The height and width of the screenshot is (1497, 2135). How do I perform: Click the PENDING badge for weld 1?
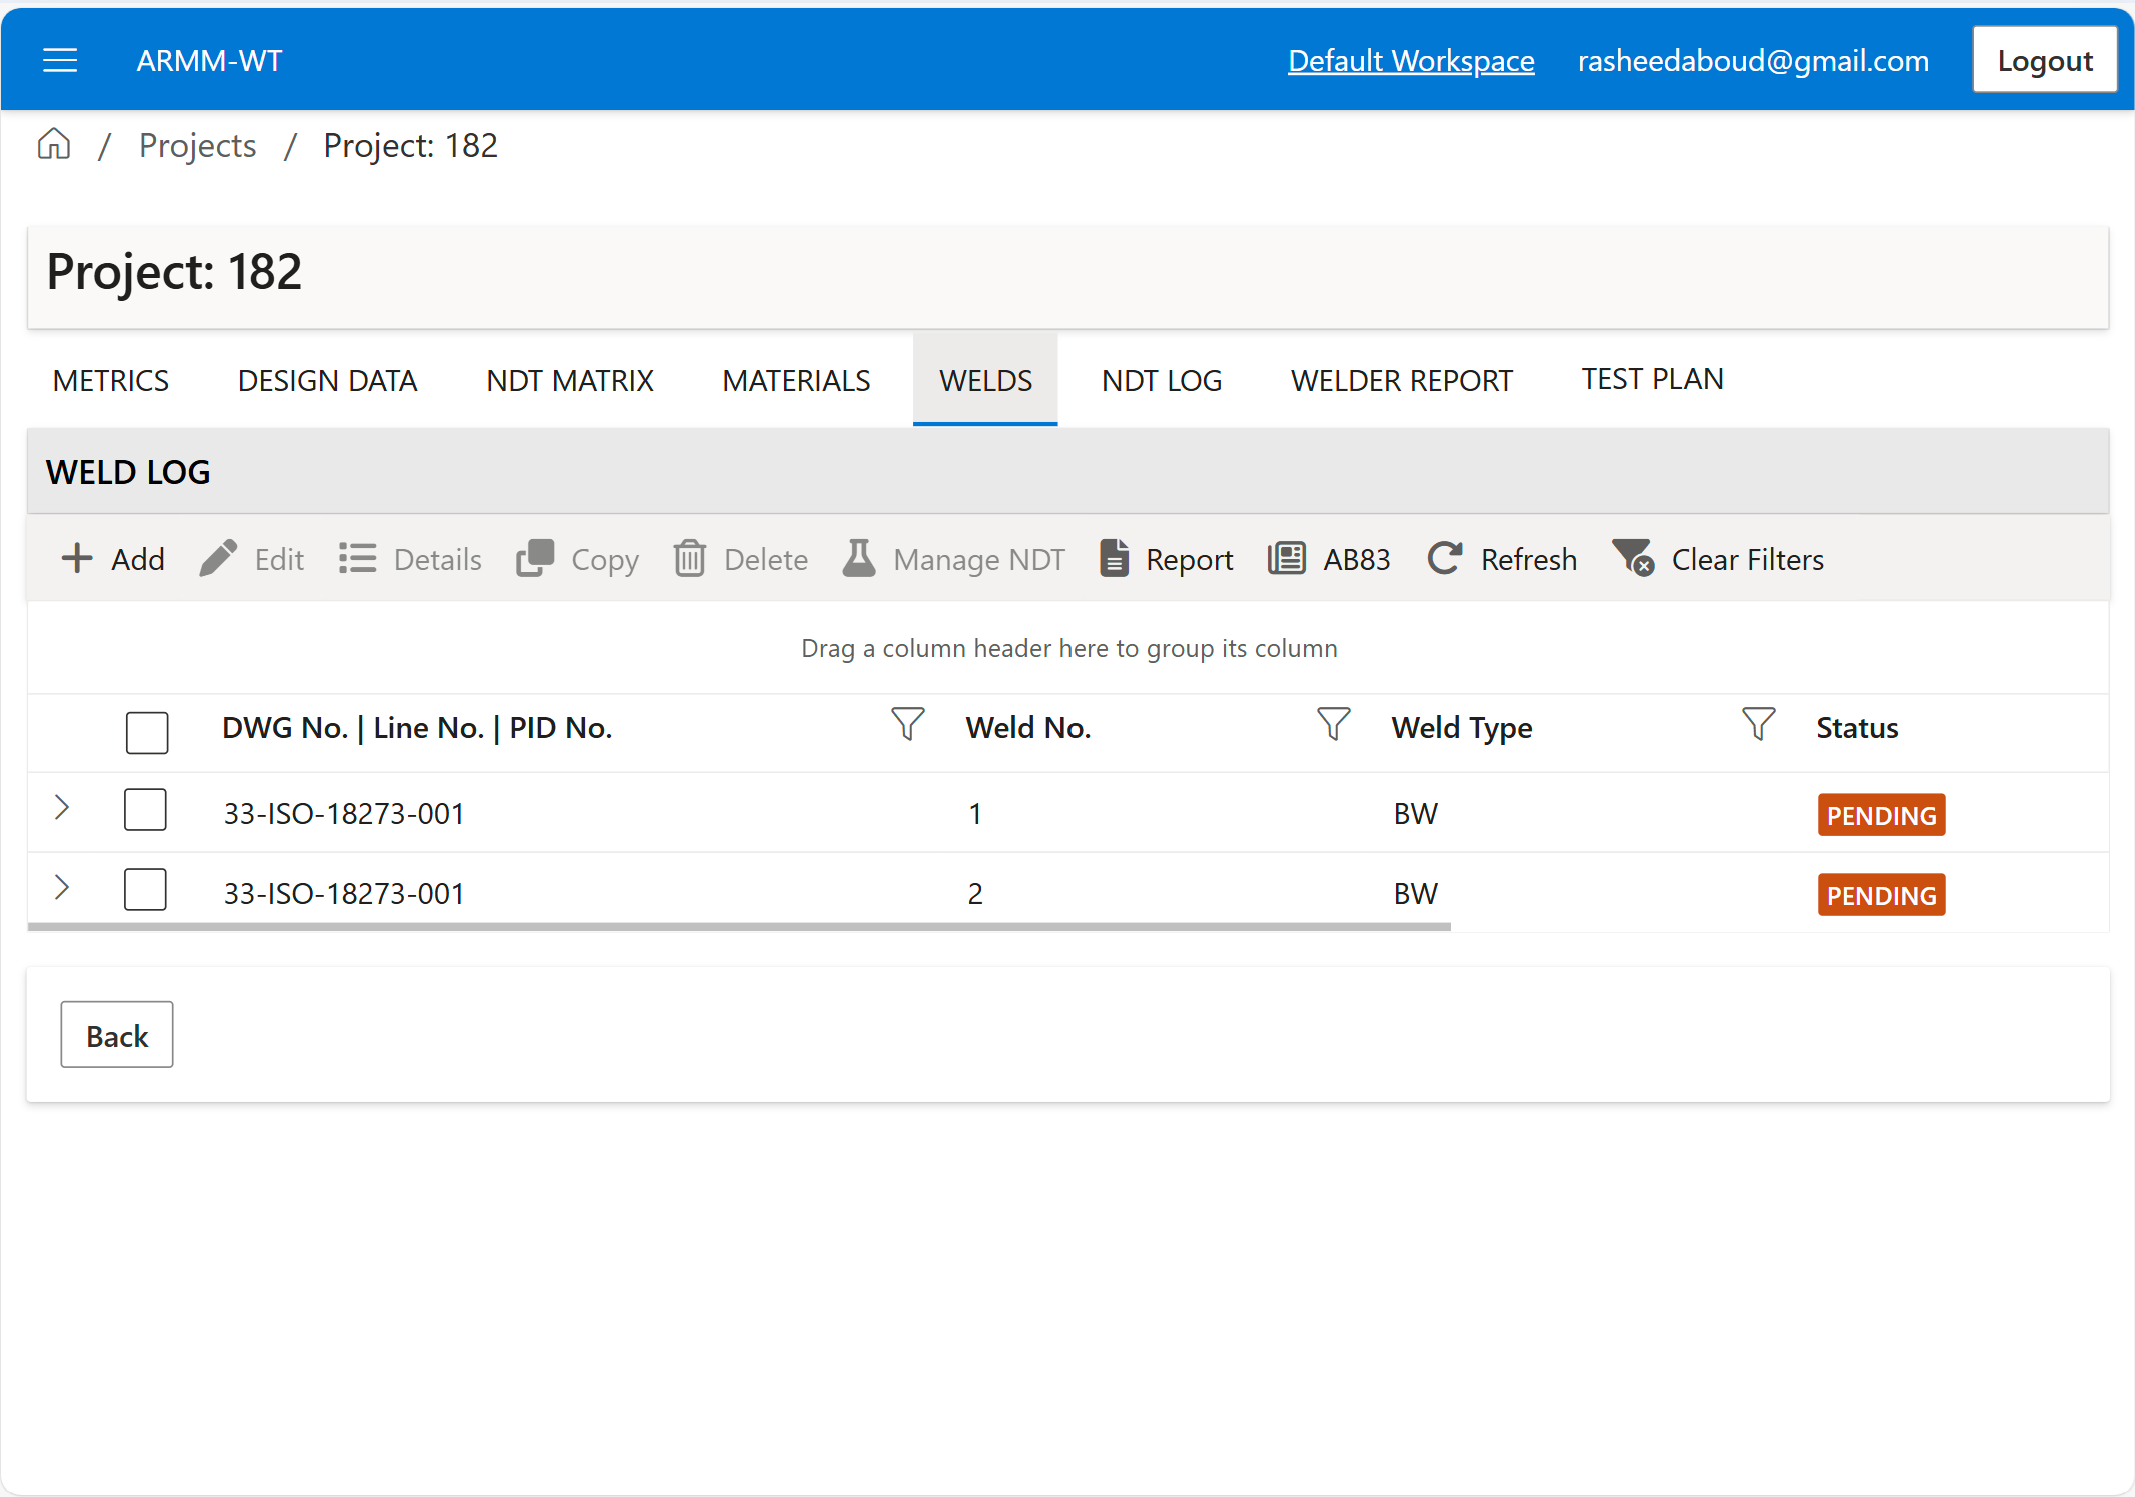(x=1881, y=815)
